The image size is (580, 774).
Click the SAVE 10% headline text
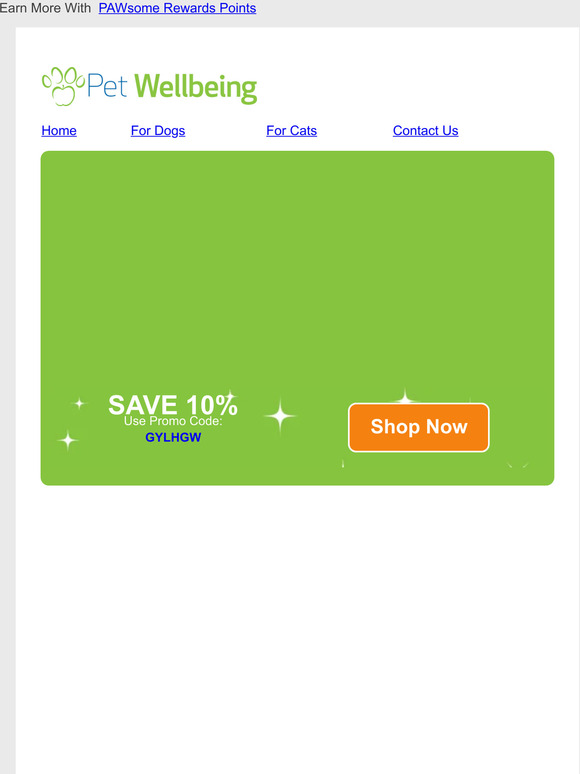pyautogui.click(x=173, y=405)
